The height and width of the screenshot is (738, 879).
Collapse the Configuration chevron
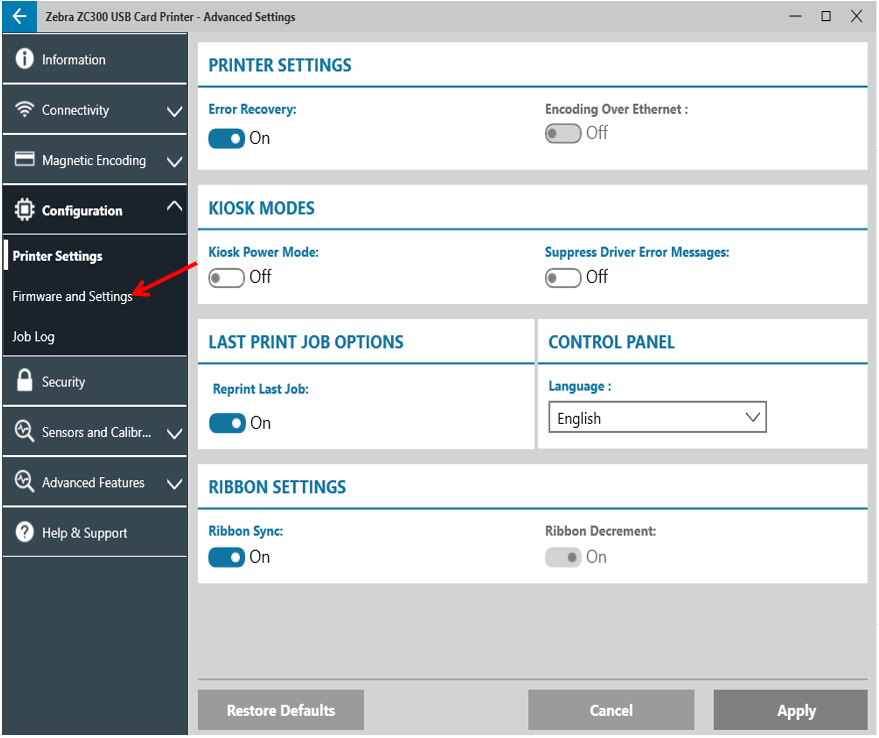[x=174, y=206]
